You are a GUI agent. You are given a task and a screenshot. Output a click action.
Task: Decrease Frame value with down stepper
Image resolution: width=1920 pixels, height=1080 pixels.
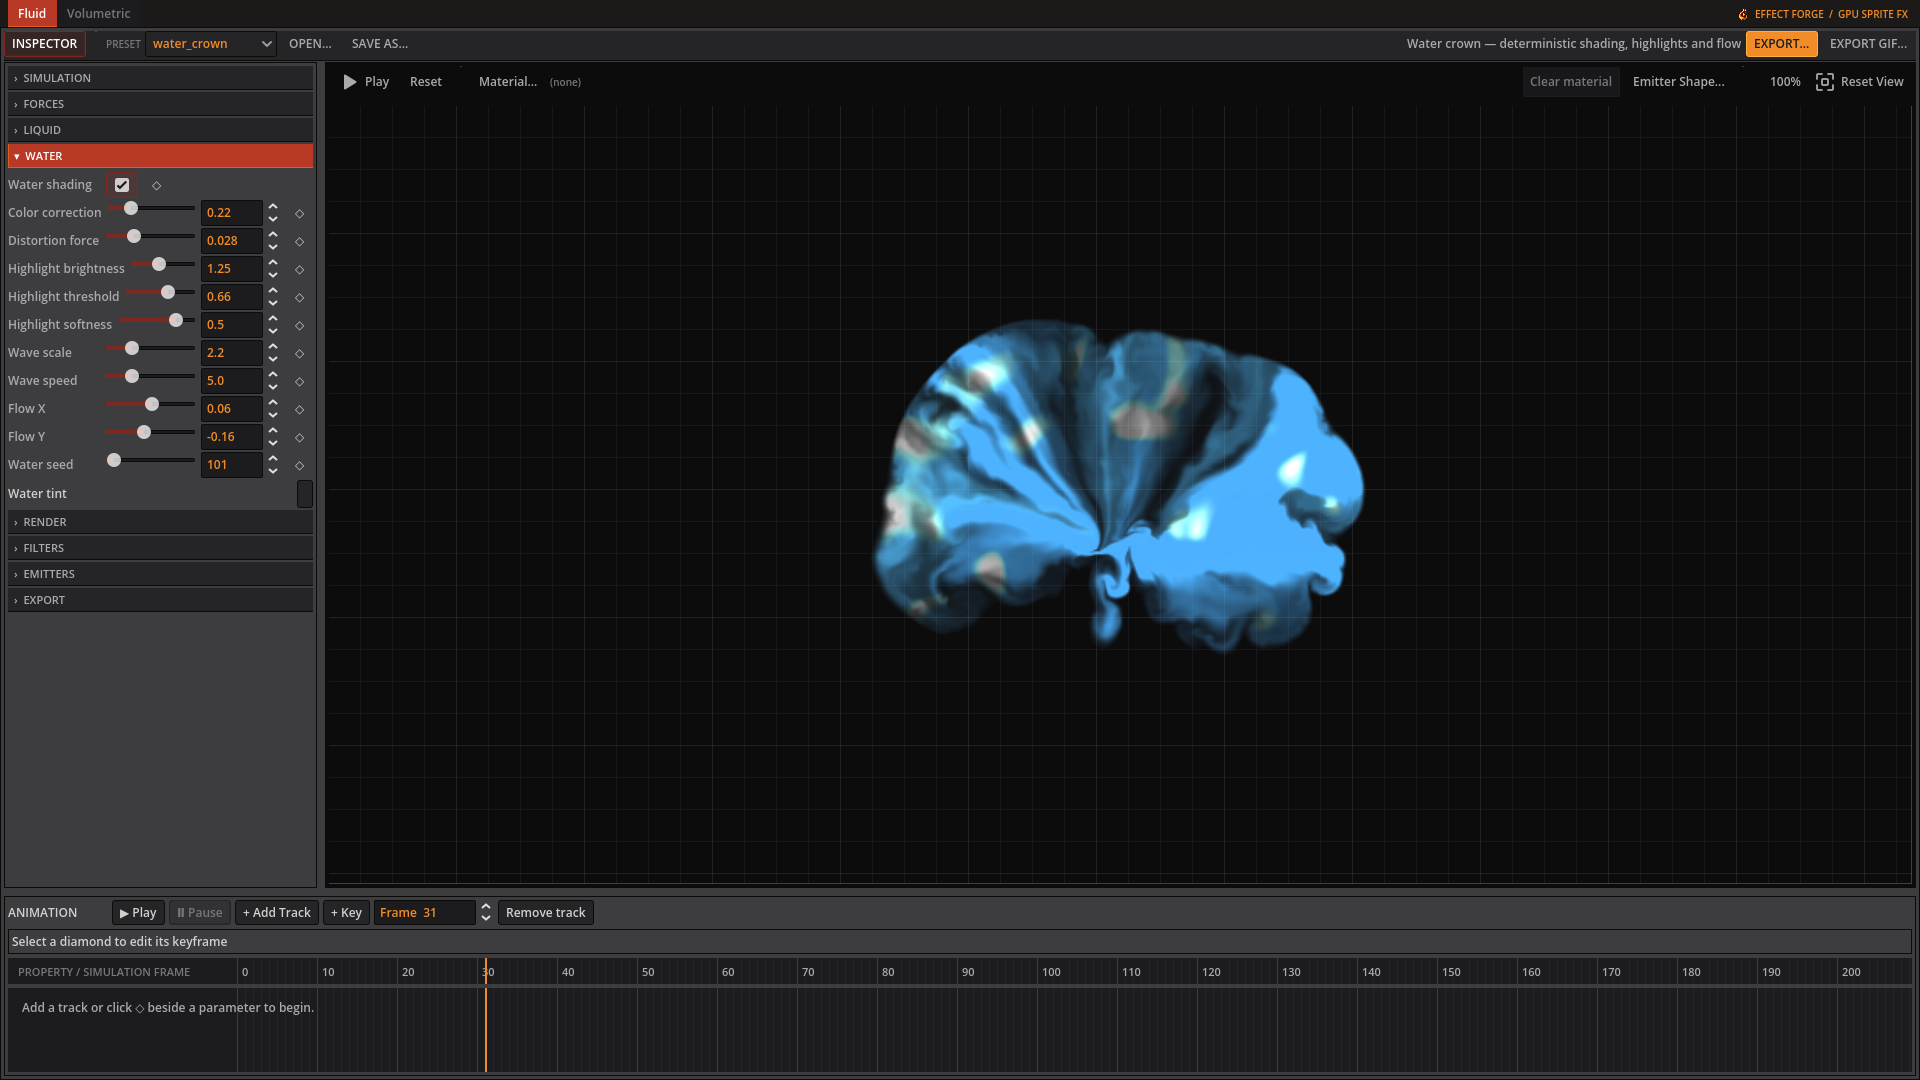coord(486,919)
